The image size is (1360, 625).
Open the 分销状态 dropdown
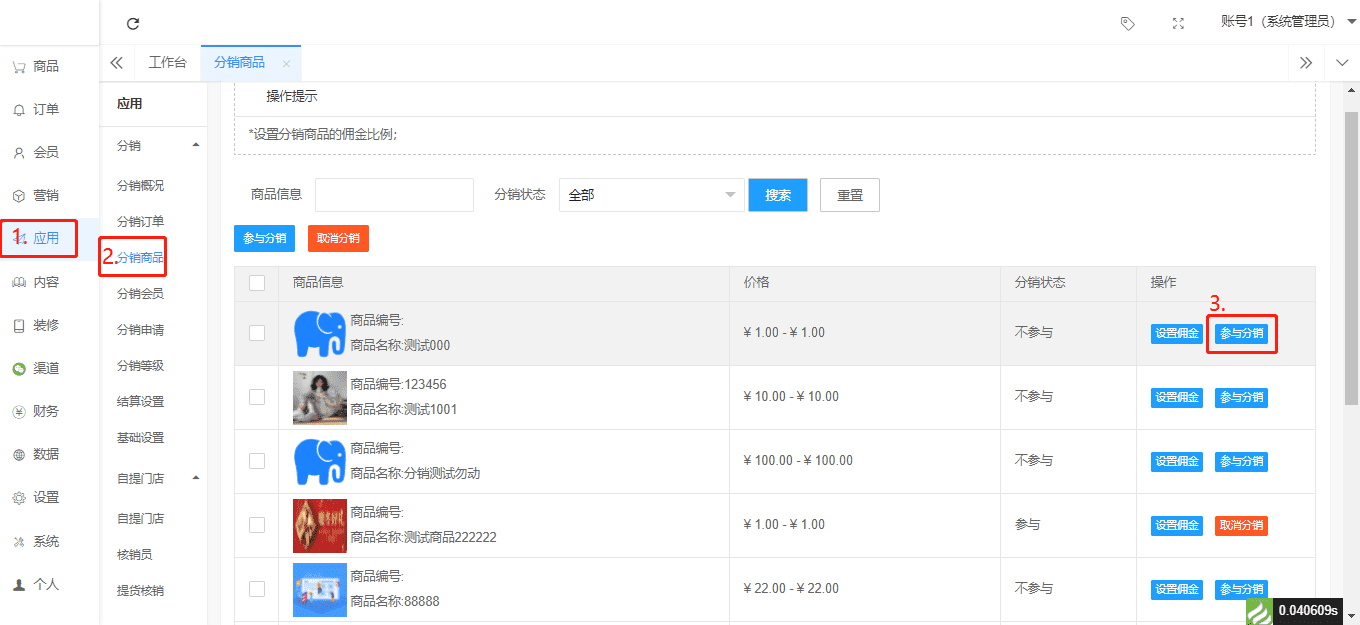pyautogui.click(x=651, y=195)
